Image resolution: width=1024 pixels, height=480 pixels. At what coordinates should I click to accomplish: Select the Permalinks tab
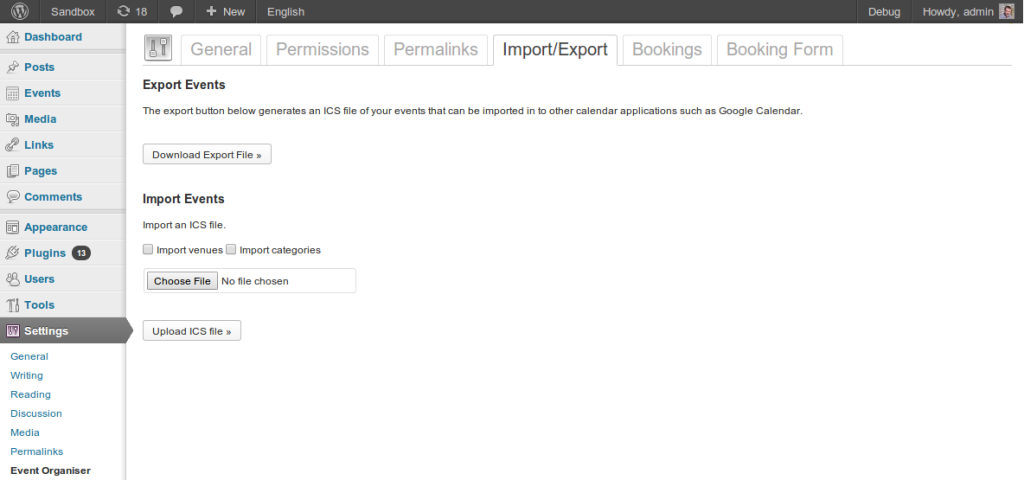click(x=436, y=50)
